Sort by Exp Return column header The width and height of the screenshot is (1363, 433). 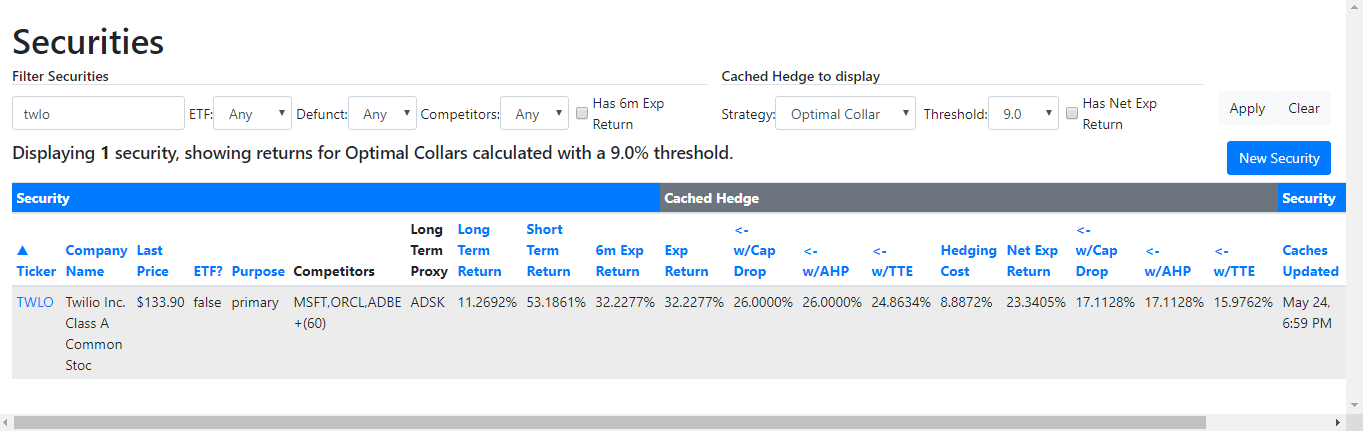[687, 261]
